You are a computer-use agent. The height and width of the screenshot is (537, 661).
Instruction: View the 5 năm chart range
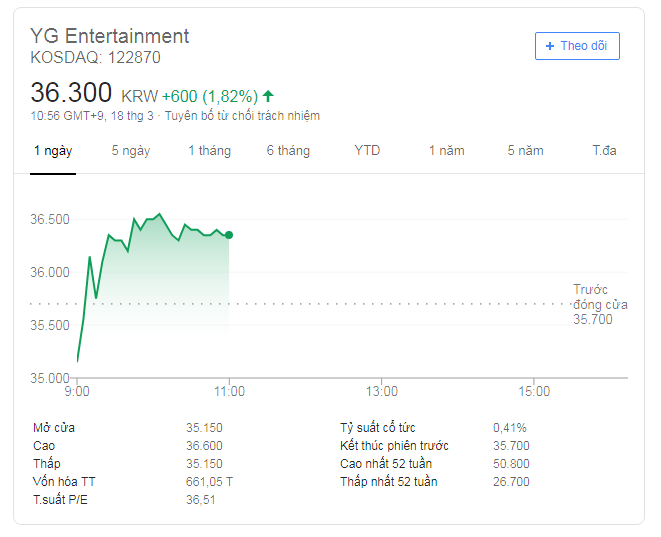coord(525,151)
